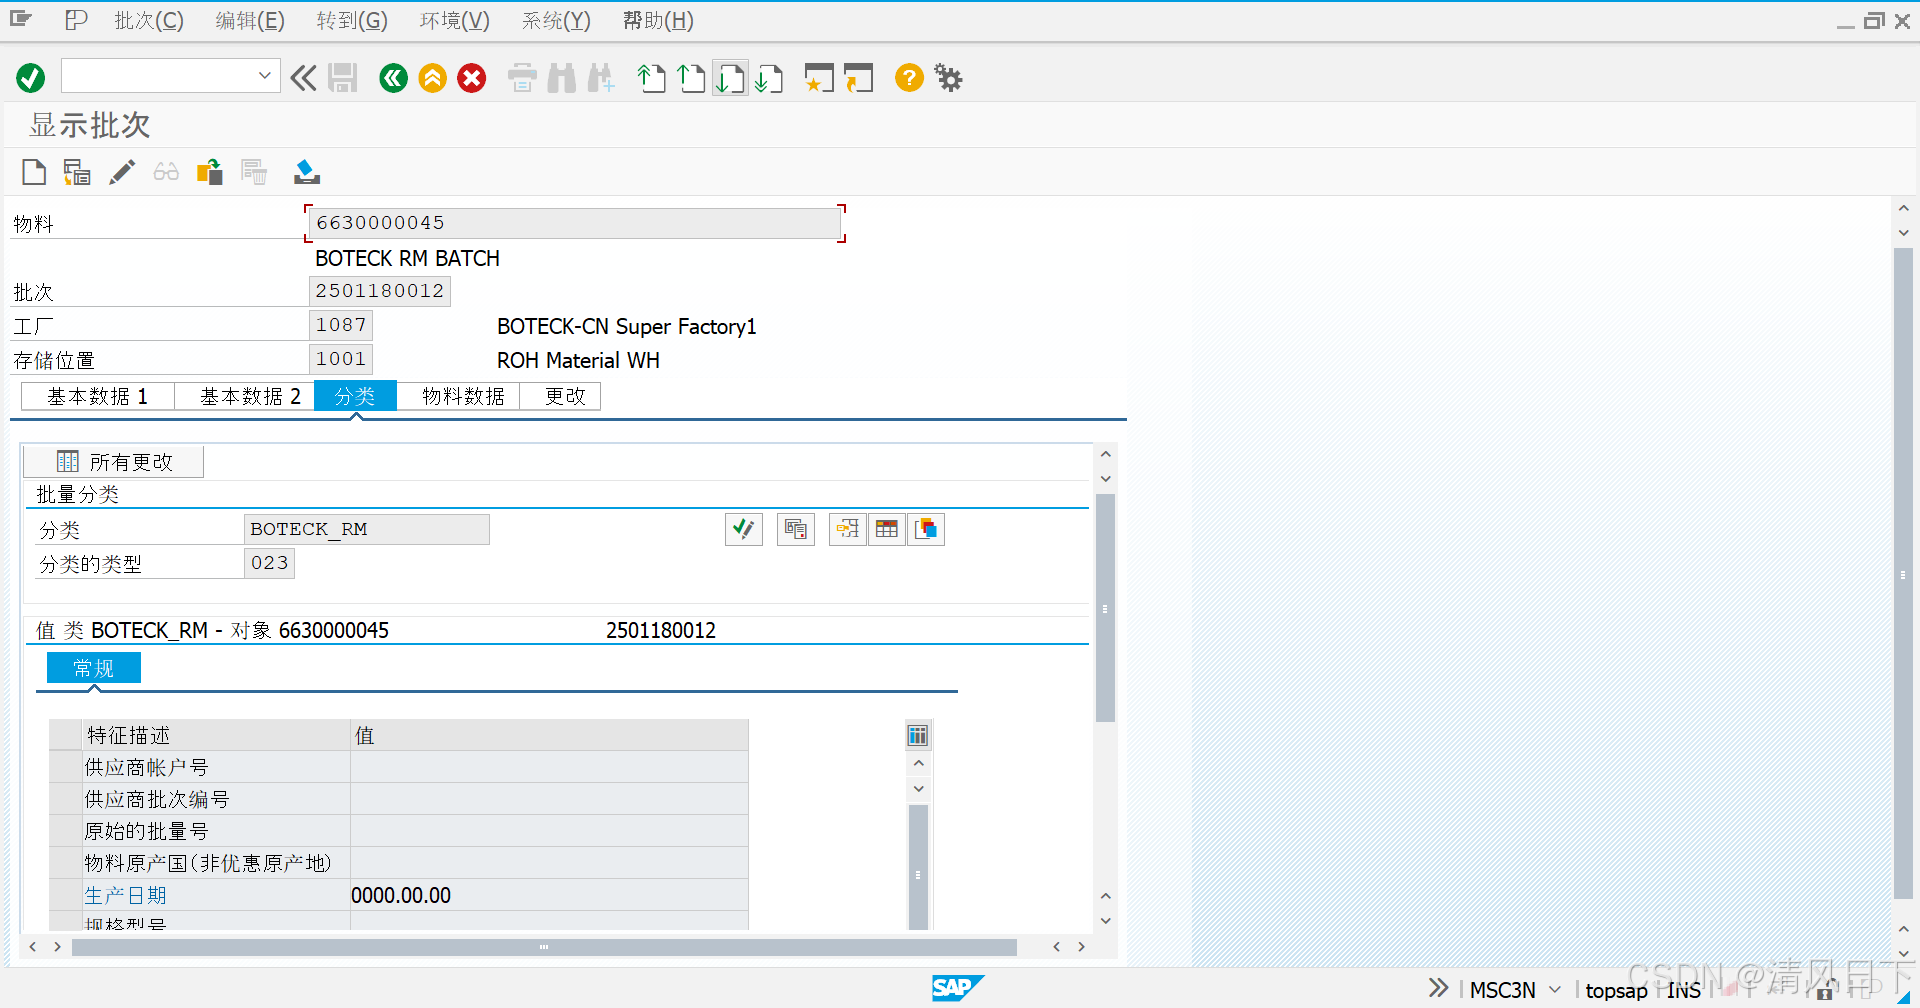Viewport: 1920px width, 1008px height.
Task: Go to Last Page icon
Action: tap(769, 78)
